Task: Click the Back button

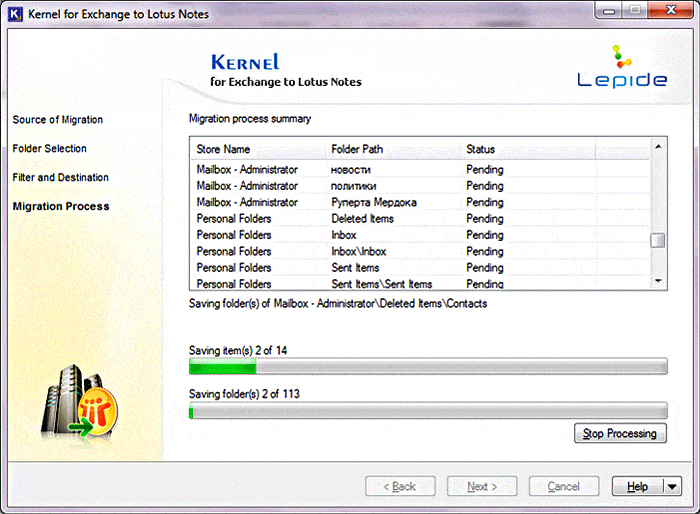Action: [x=400, y=486]
